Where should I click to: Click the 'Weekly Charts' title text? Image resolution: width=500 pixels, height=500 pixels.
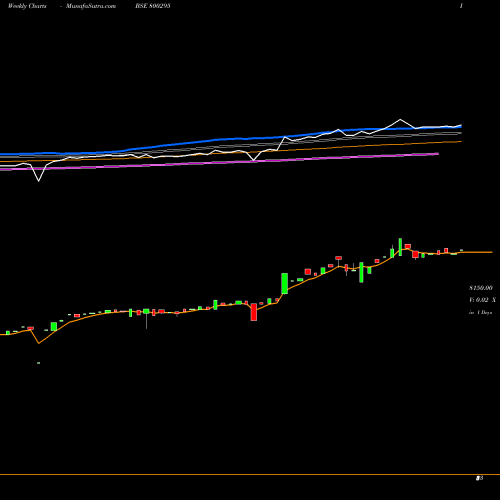pos(27,6)
